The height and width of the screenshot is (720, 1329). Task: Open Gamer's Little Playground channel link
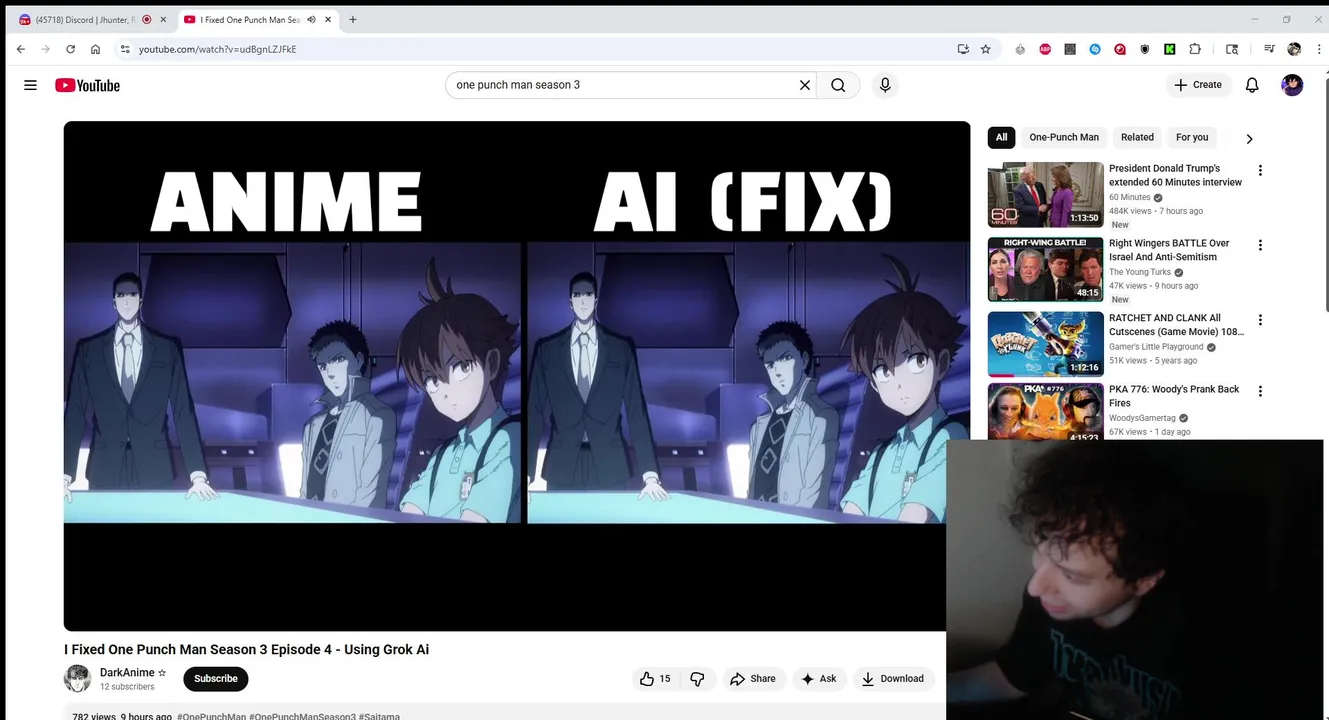tap(1156, 347)
